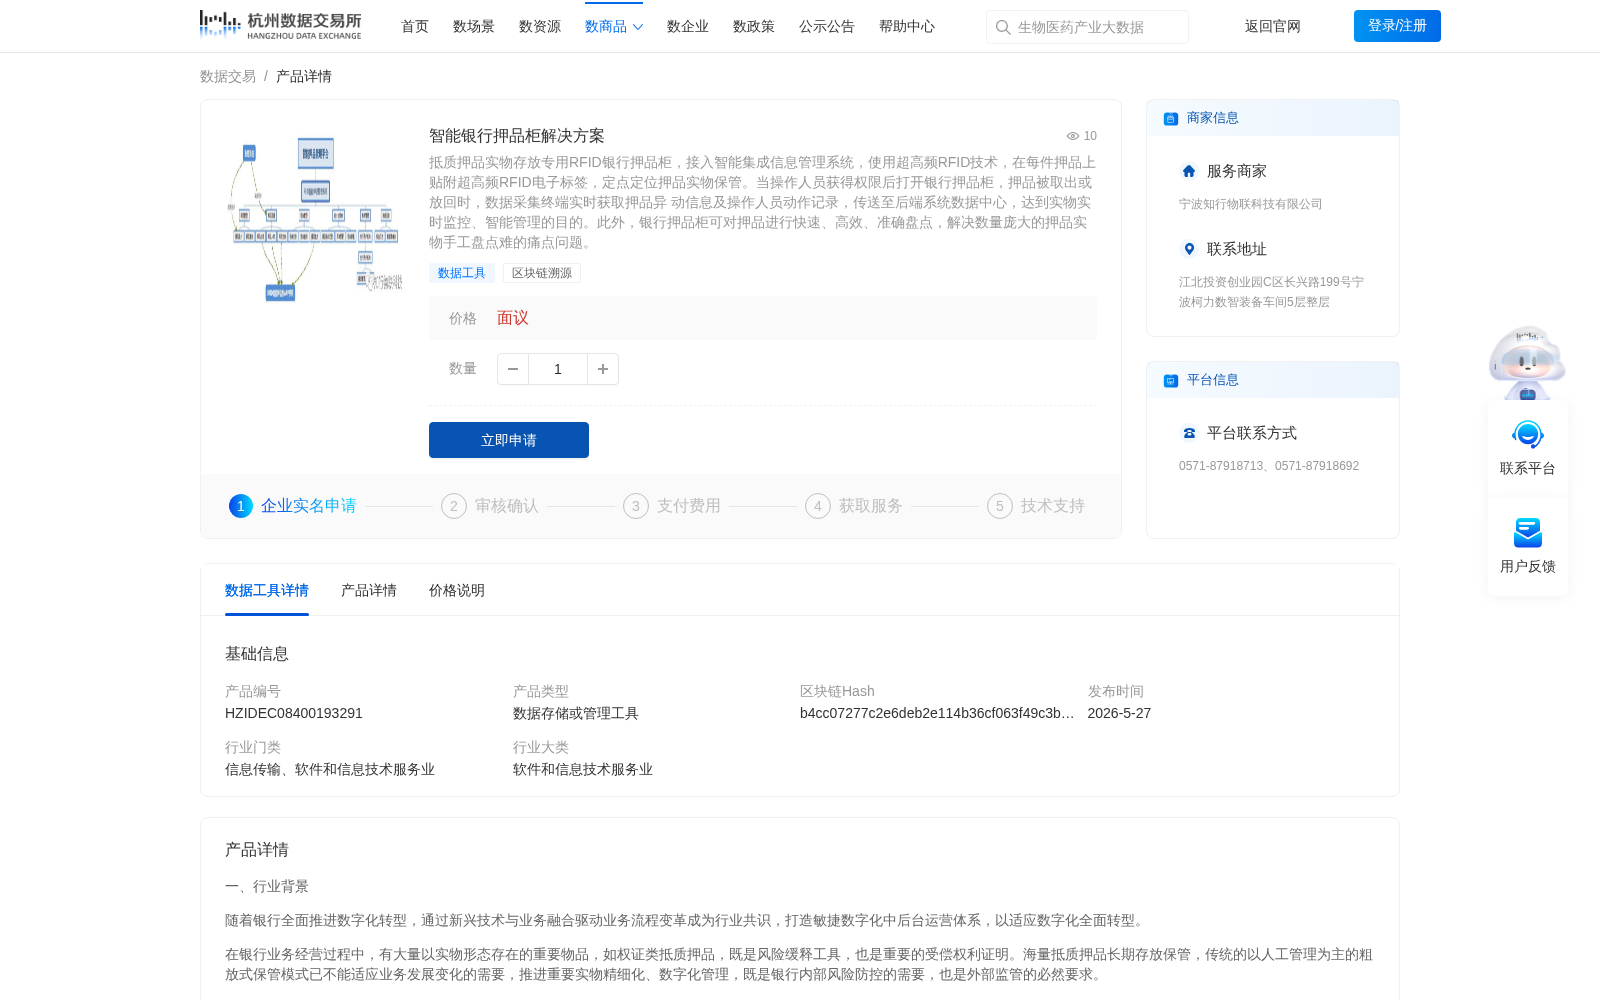Switch to the 数据工具详情 tab
1600x1000 pixels.
click(x=267, y=590)
